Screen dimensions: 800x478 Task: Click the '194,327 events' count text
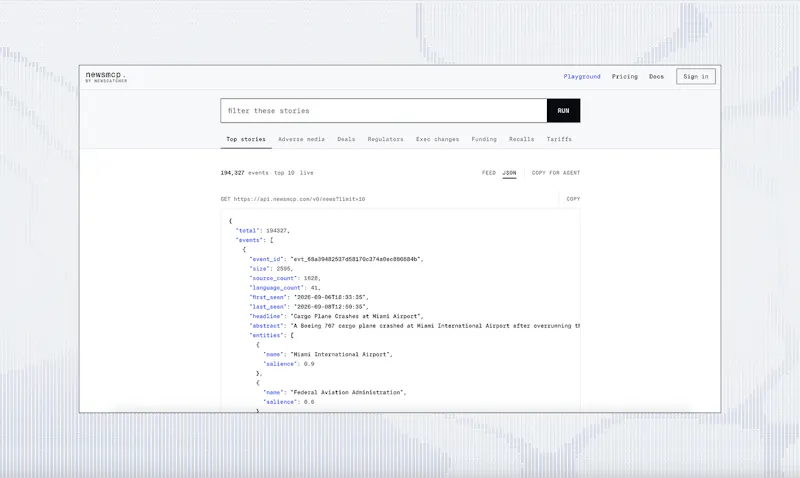click(244, 173)
